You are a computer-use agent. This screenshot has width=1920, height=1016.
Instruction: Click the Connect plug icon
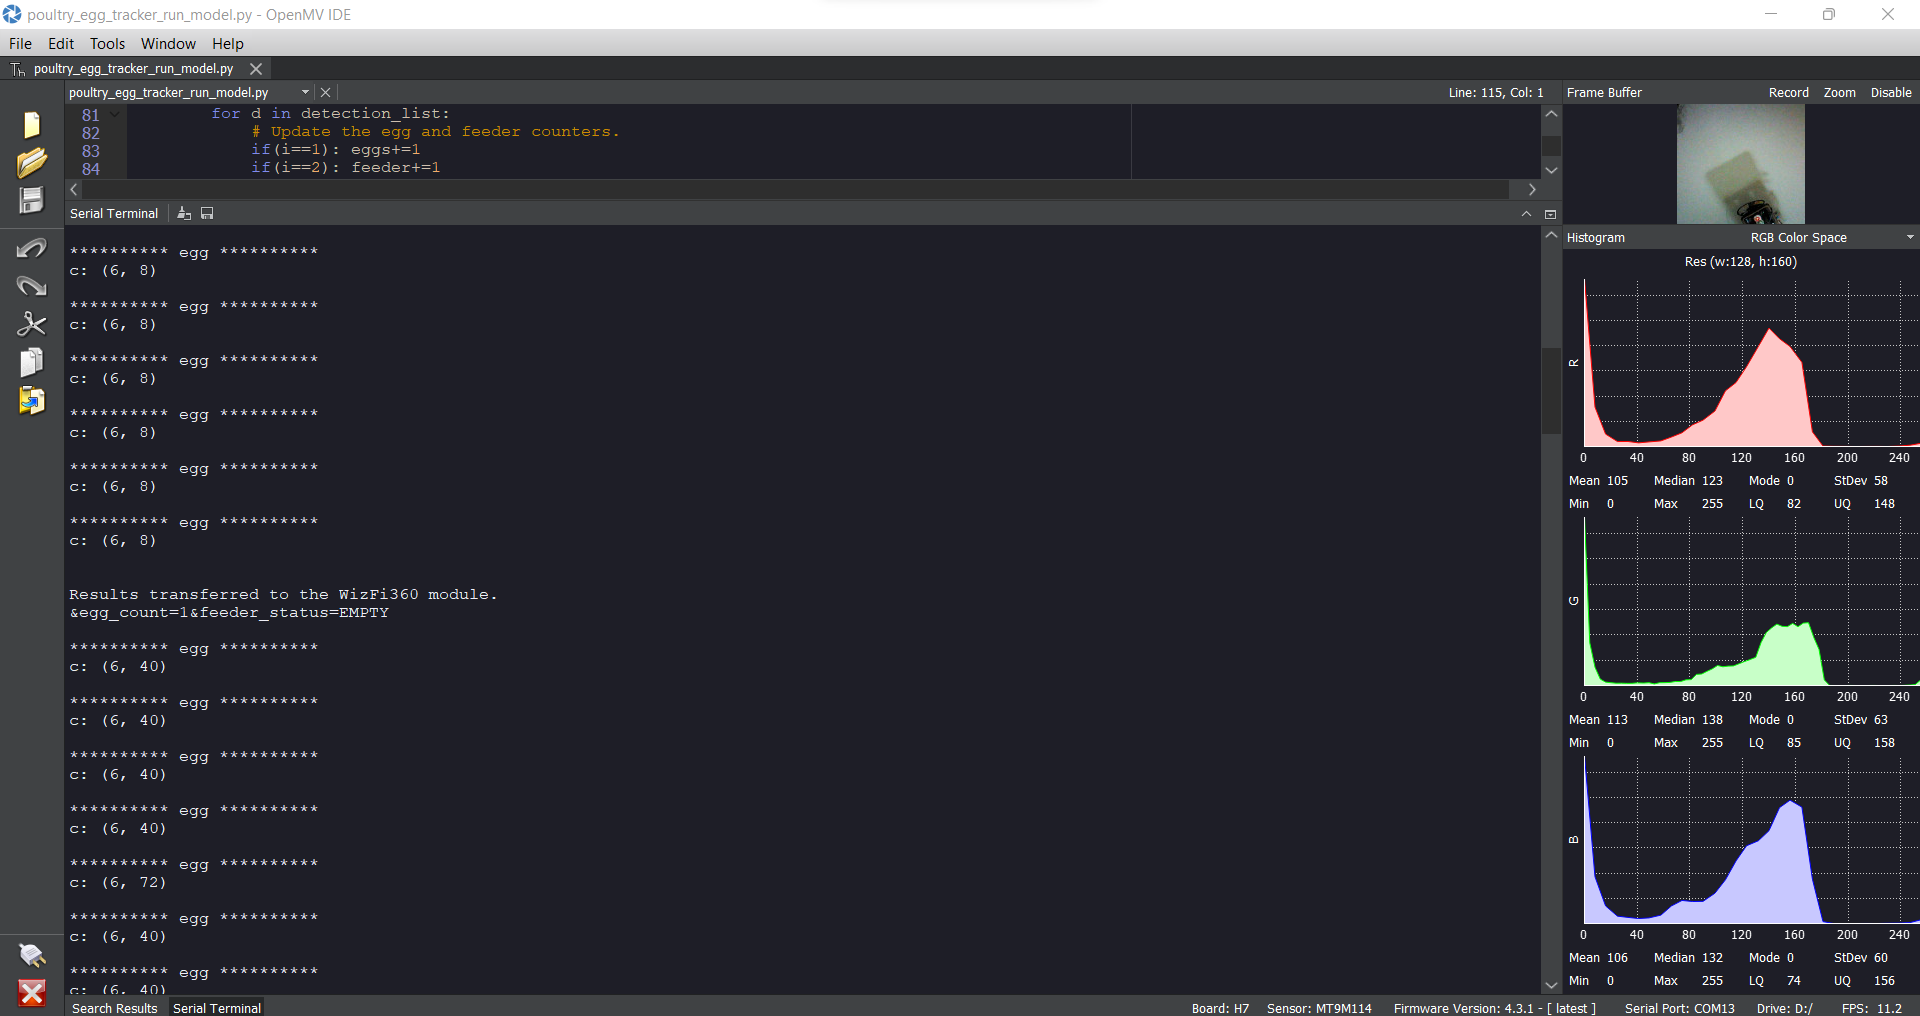pos(32,955)
